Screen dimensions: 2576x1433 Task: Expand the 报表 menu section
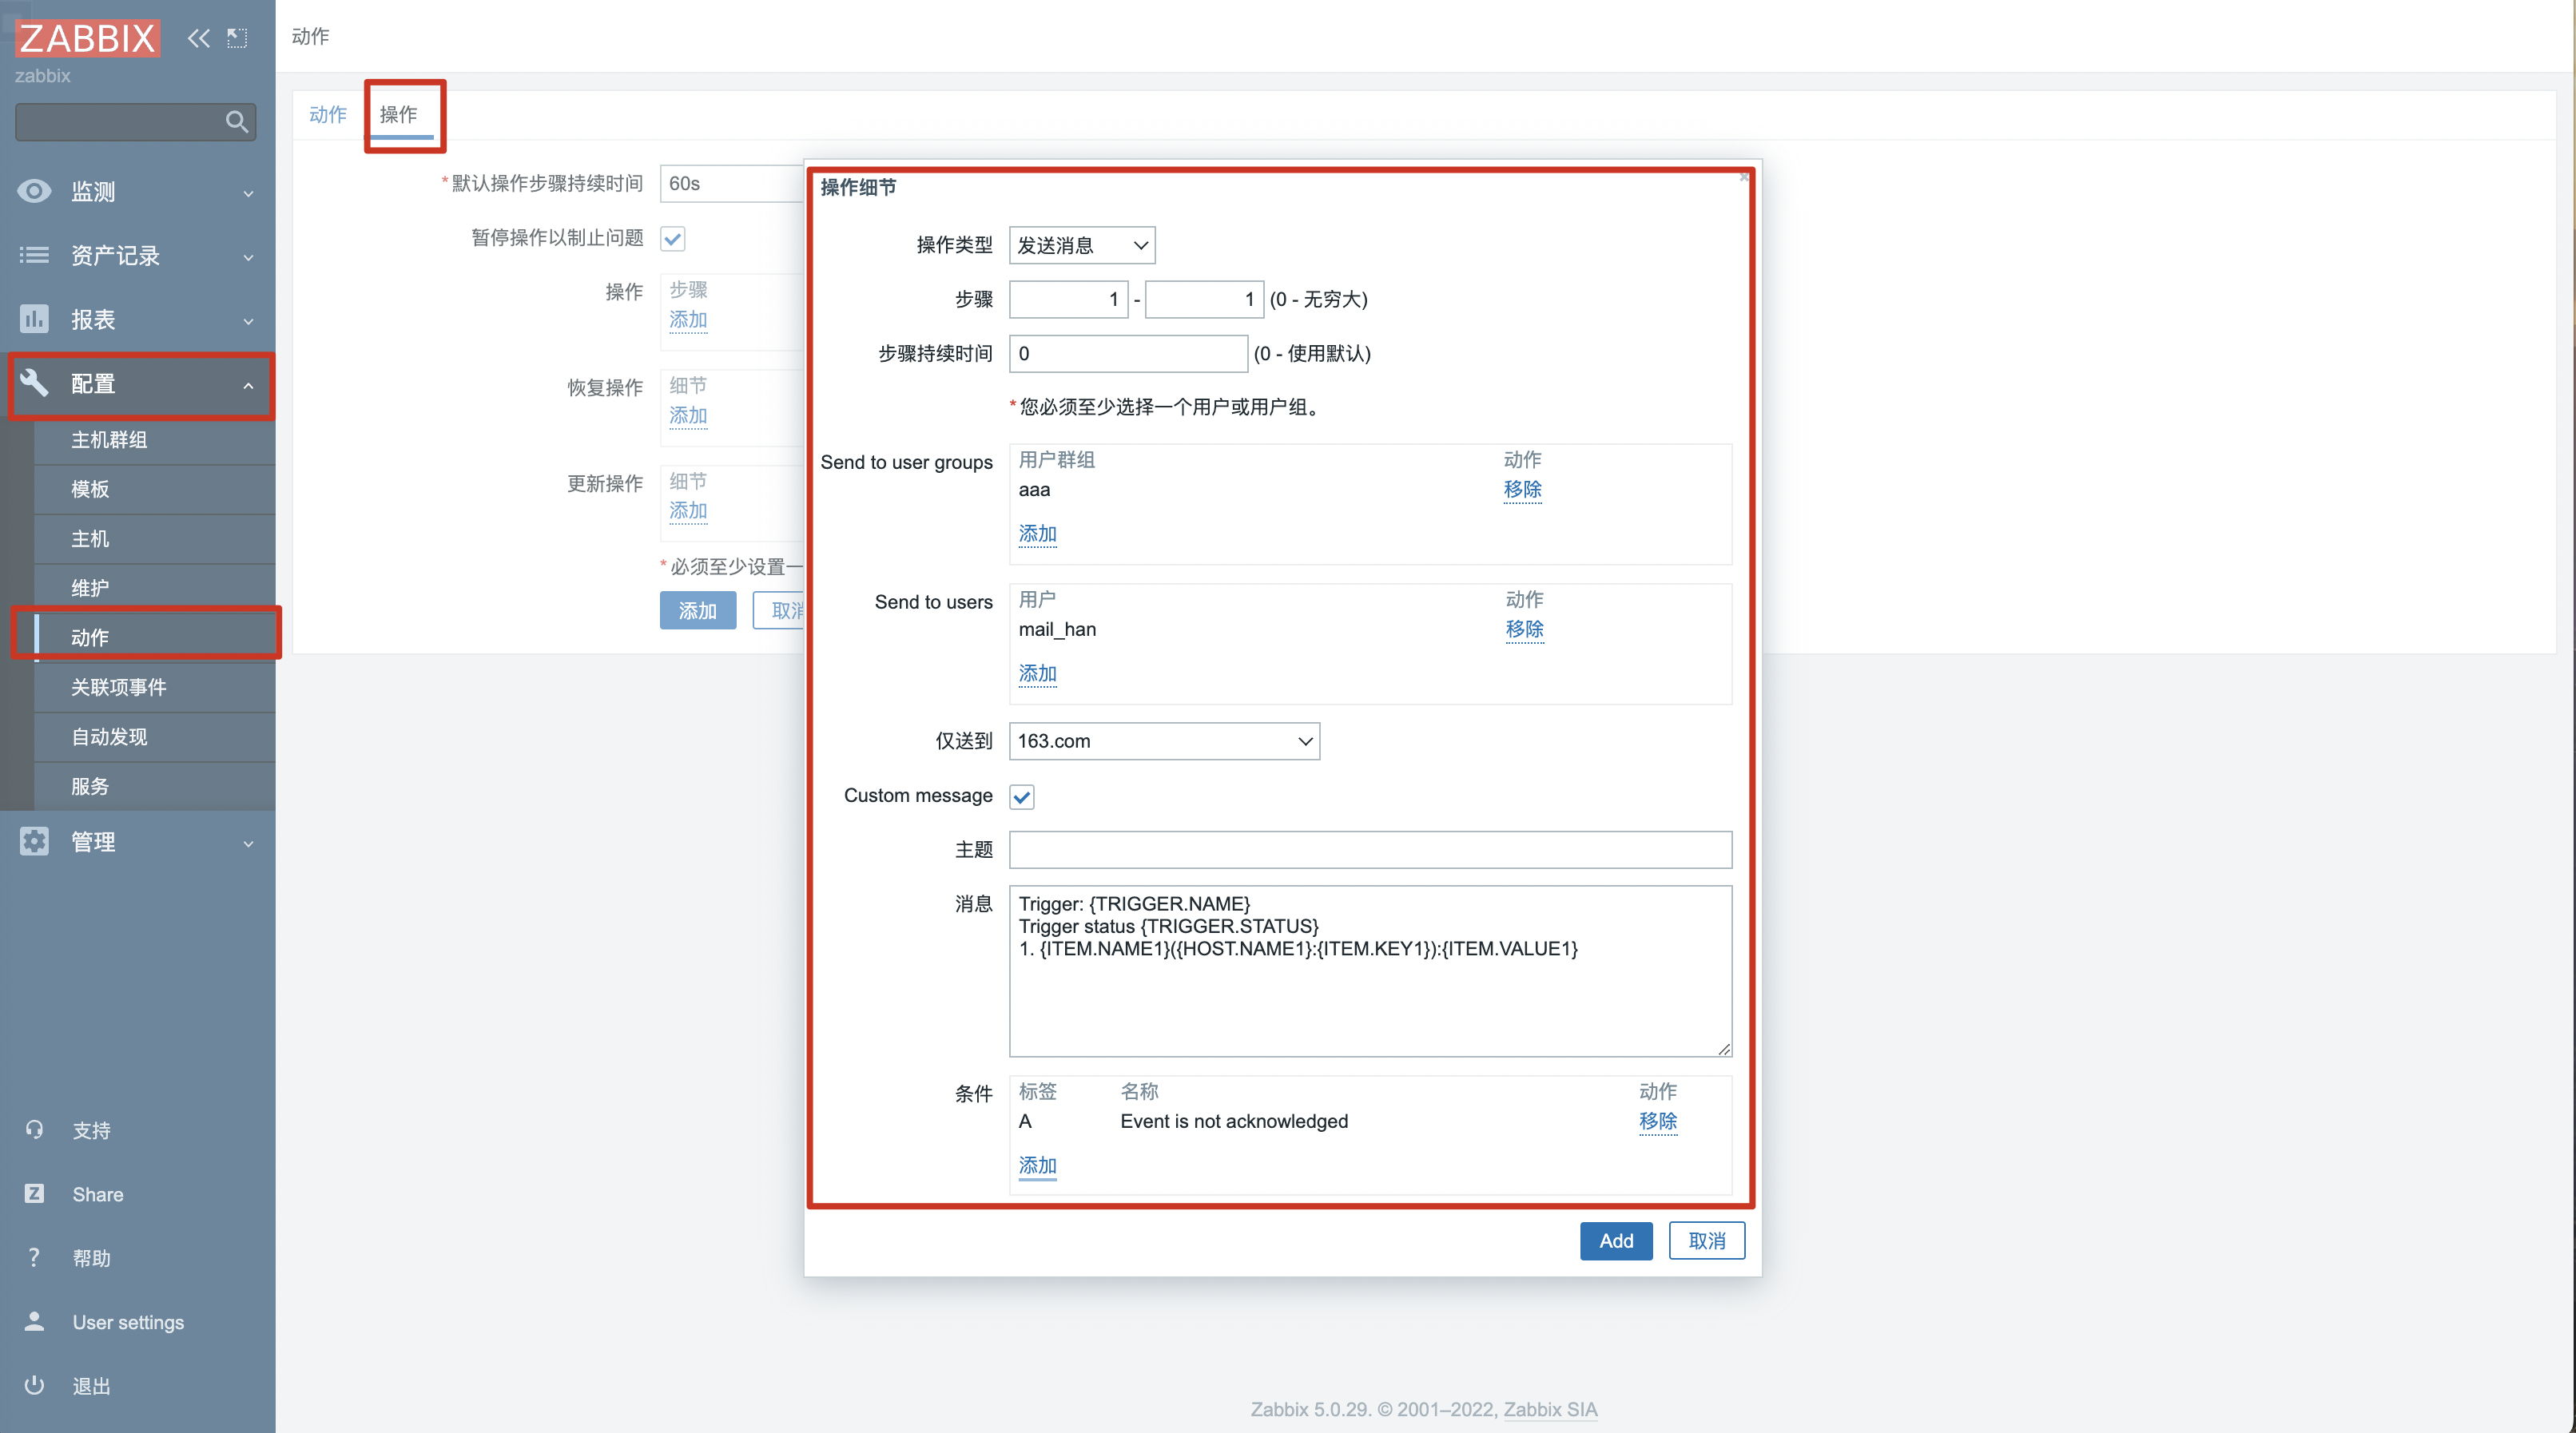click(x=138, y=319)
